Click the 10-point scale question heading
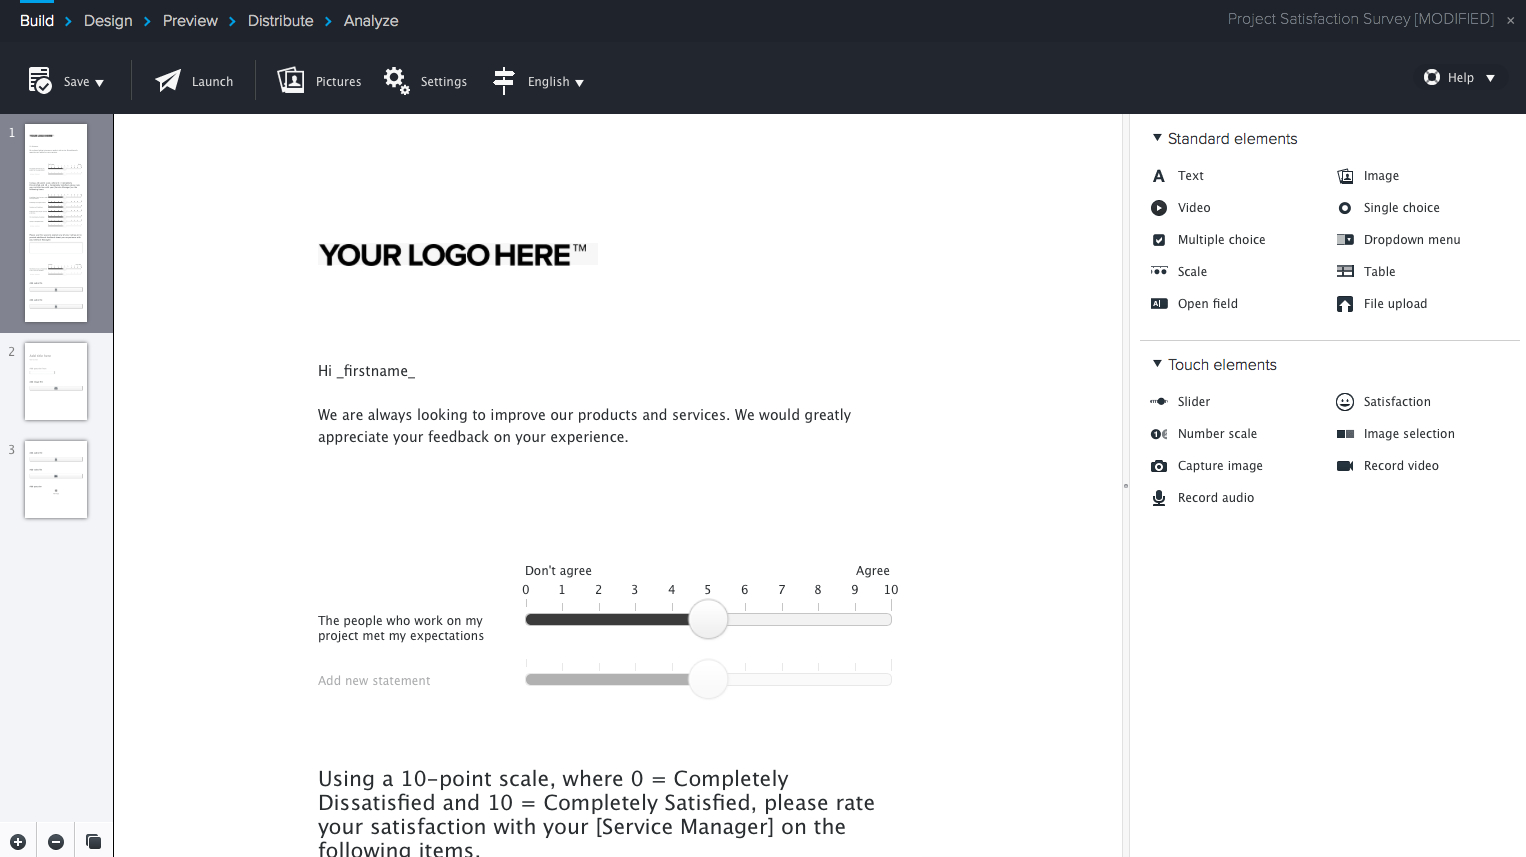The height and width of the screenshot is (857, 1526). tap(596, 814)
